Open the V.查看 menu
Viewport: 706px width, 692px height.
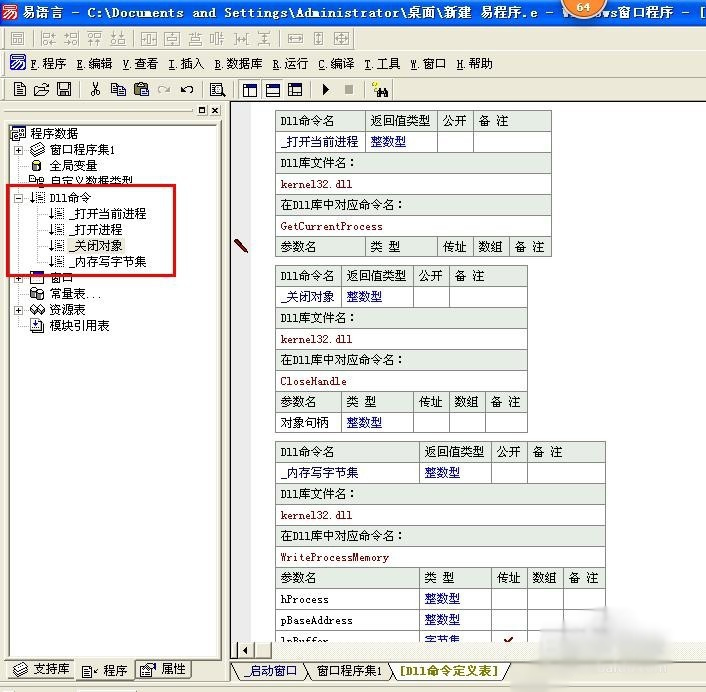click(140, 64)
